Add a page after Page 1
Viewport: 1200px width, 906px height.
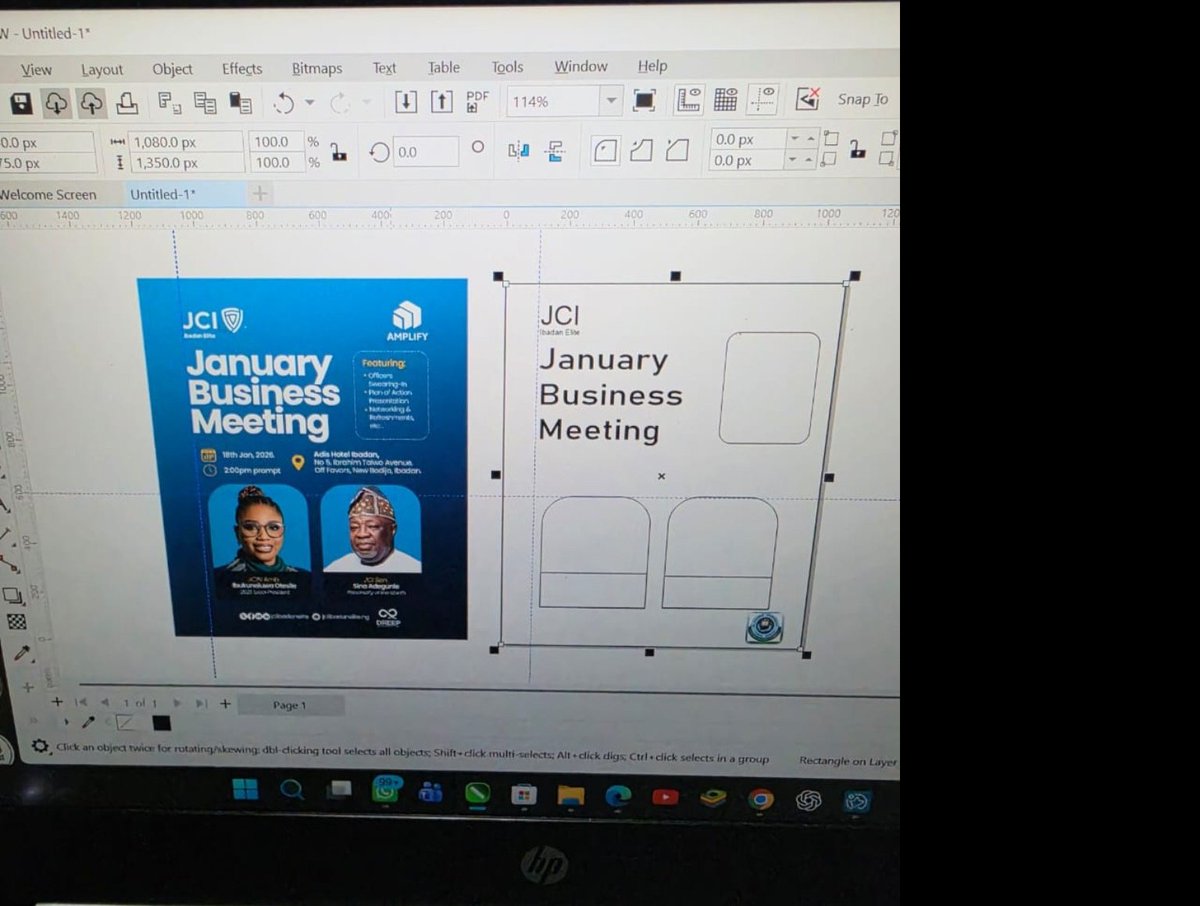(225, 704)
